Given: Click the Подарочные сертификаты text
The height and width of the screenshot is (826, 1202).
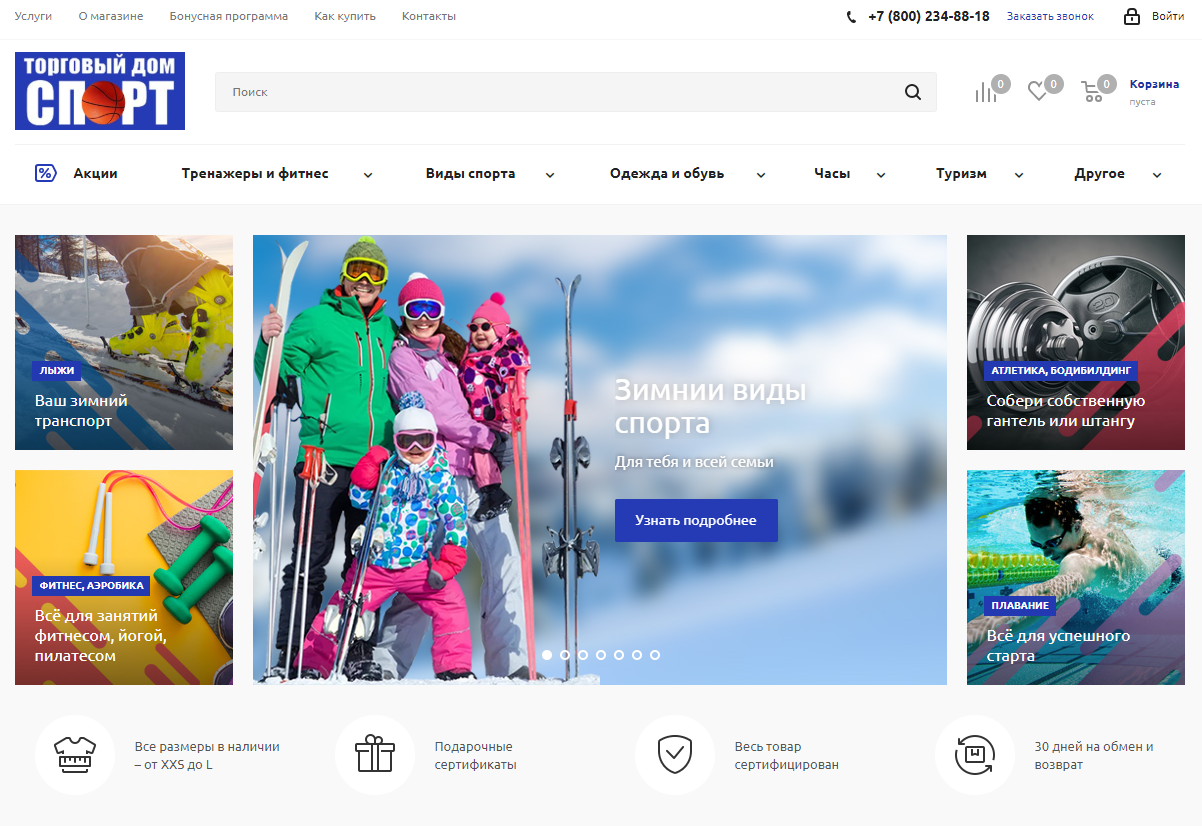Looking at the screenshot, I should point(476,755).
